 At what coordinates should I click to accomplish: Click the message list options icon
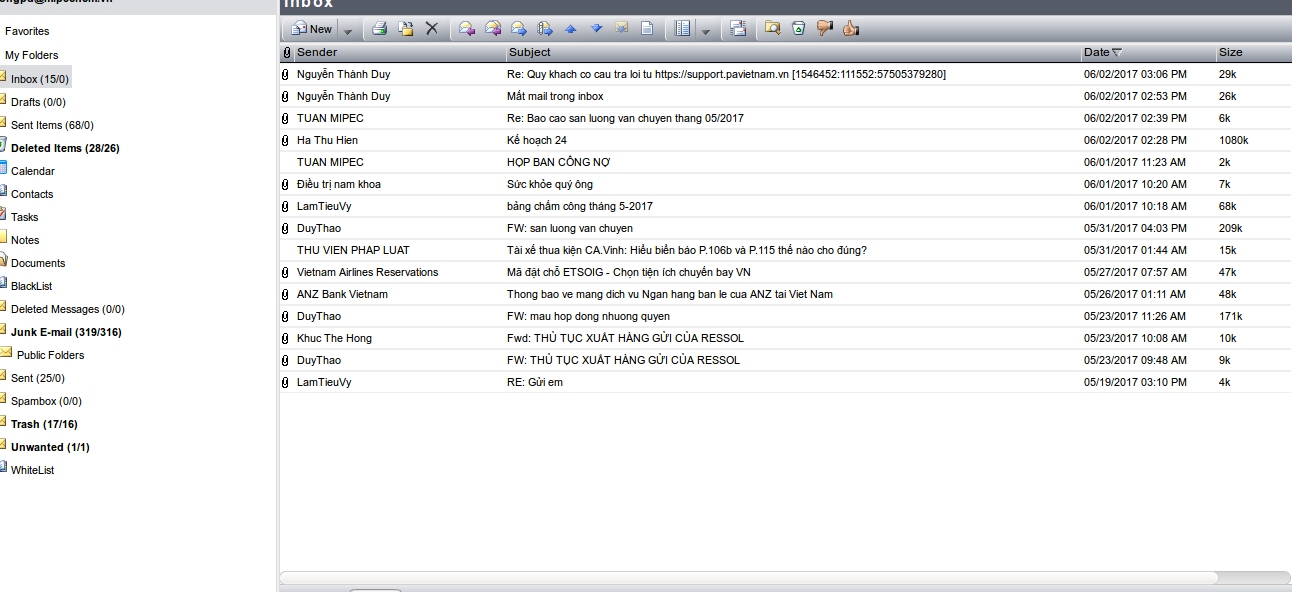pos(737,29)
